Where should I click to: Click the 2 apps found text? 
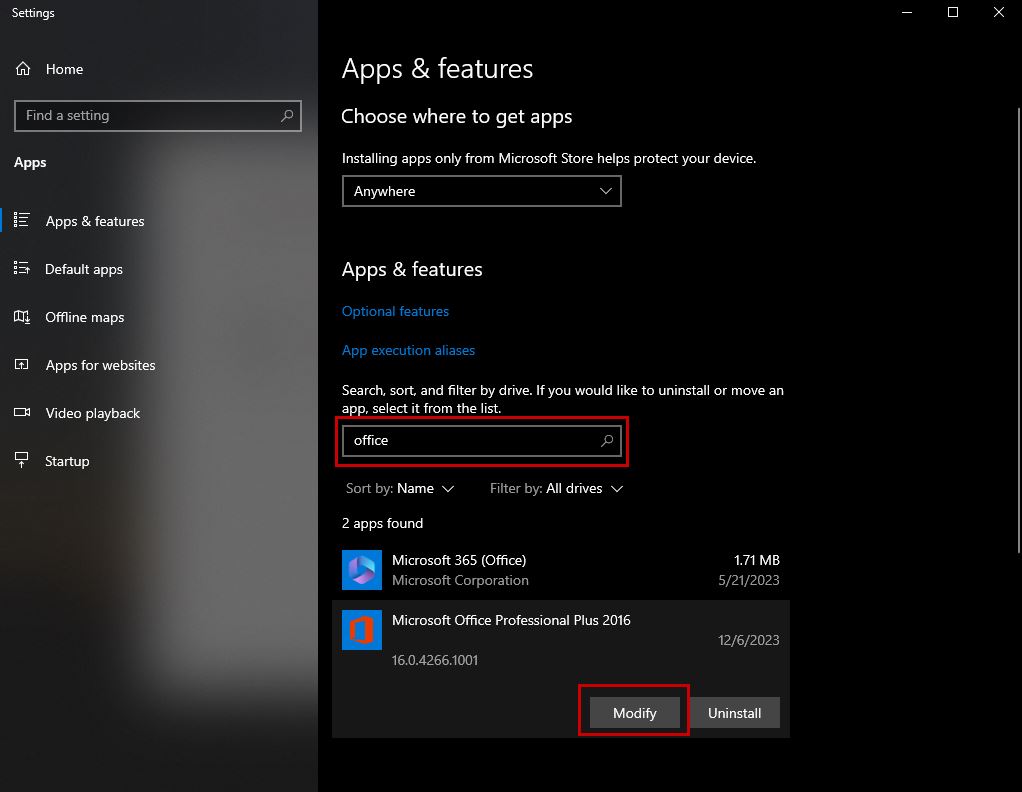pyautogui.click(x=383, y=523)
